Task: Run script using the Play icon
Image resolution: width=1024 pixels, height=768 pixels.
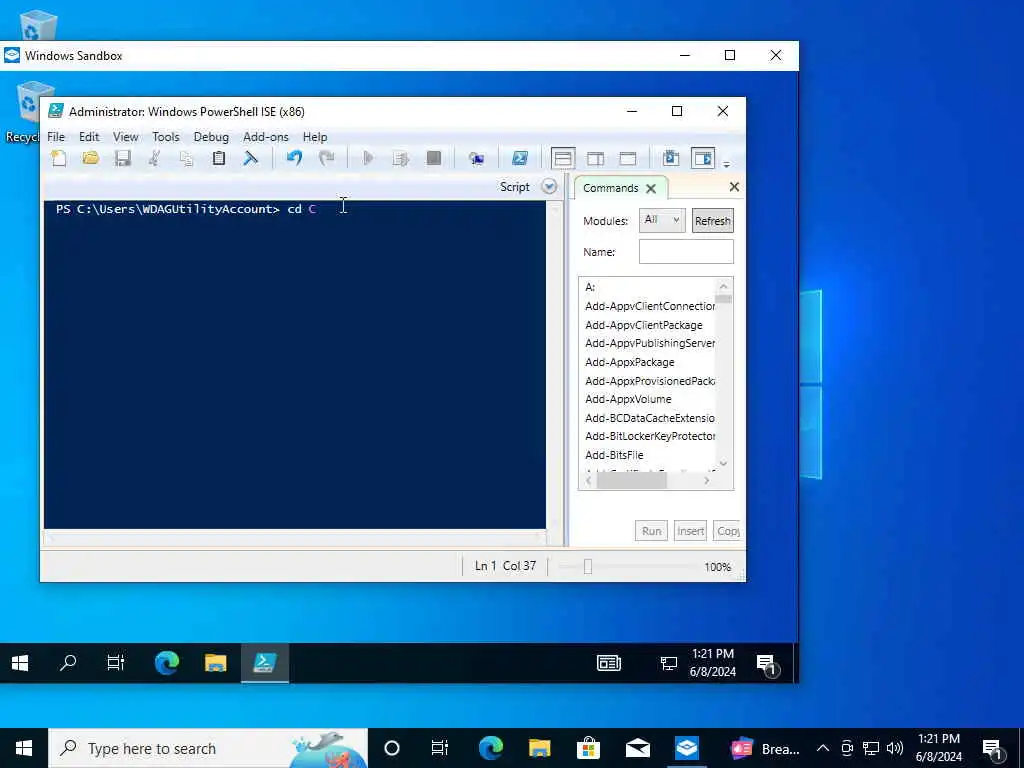Action: coord(368,159)
